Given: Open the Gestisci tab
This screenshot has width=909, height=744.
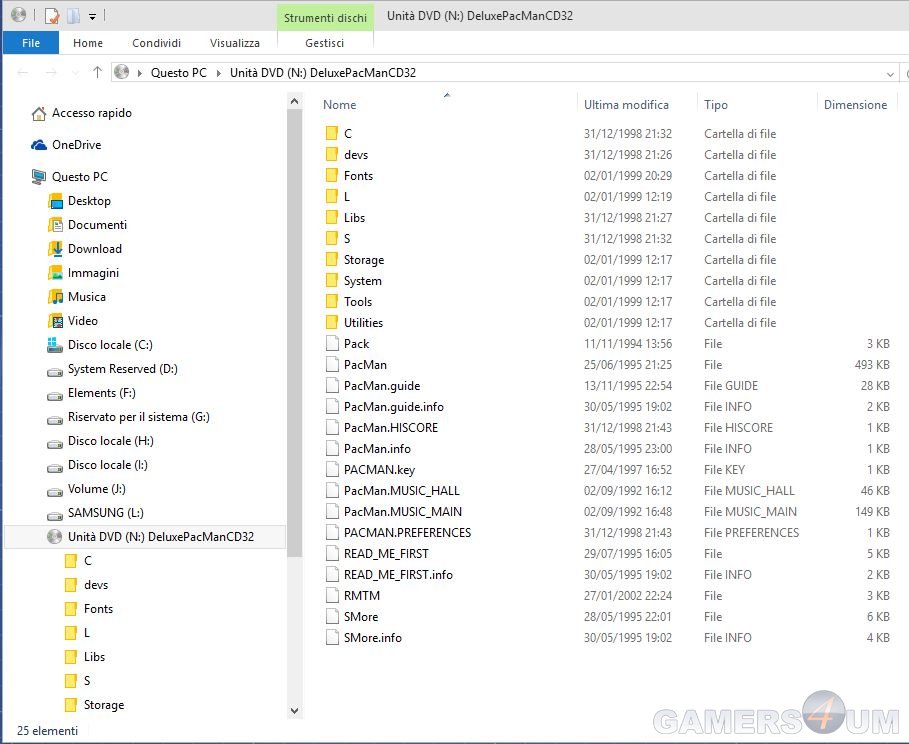Looking at the screenshot, I should tap(325, 43).
